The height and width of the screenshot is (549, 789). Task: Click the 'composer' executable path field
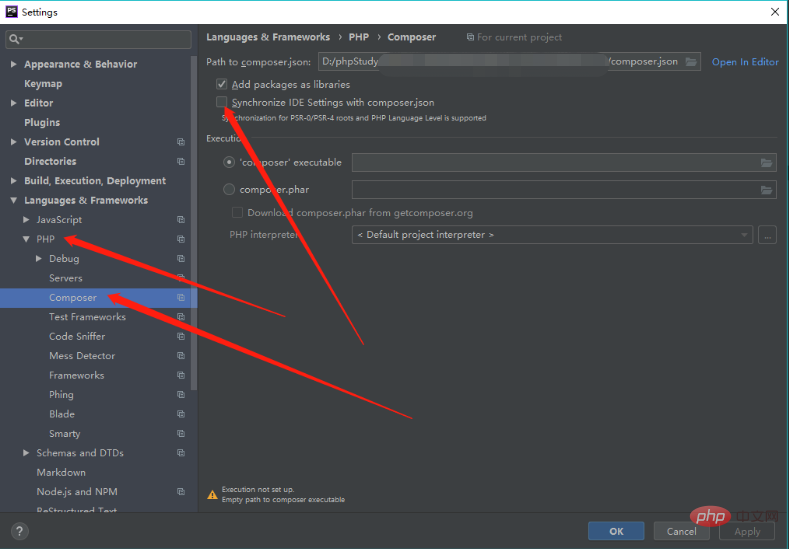pyautogui.click(x=564, y=163)
